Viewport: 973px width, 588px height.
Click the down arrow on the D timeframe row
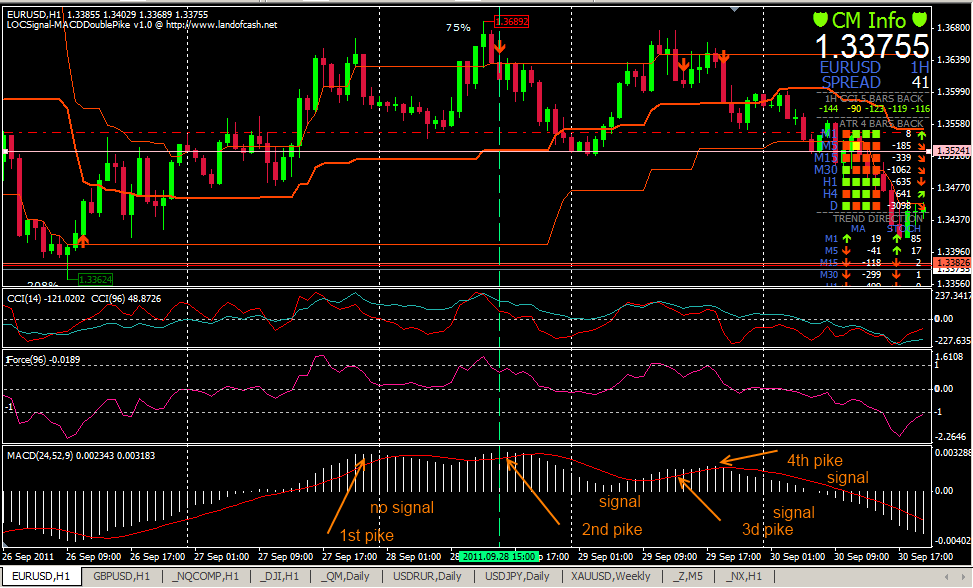(922, 207)
